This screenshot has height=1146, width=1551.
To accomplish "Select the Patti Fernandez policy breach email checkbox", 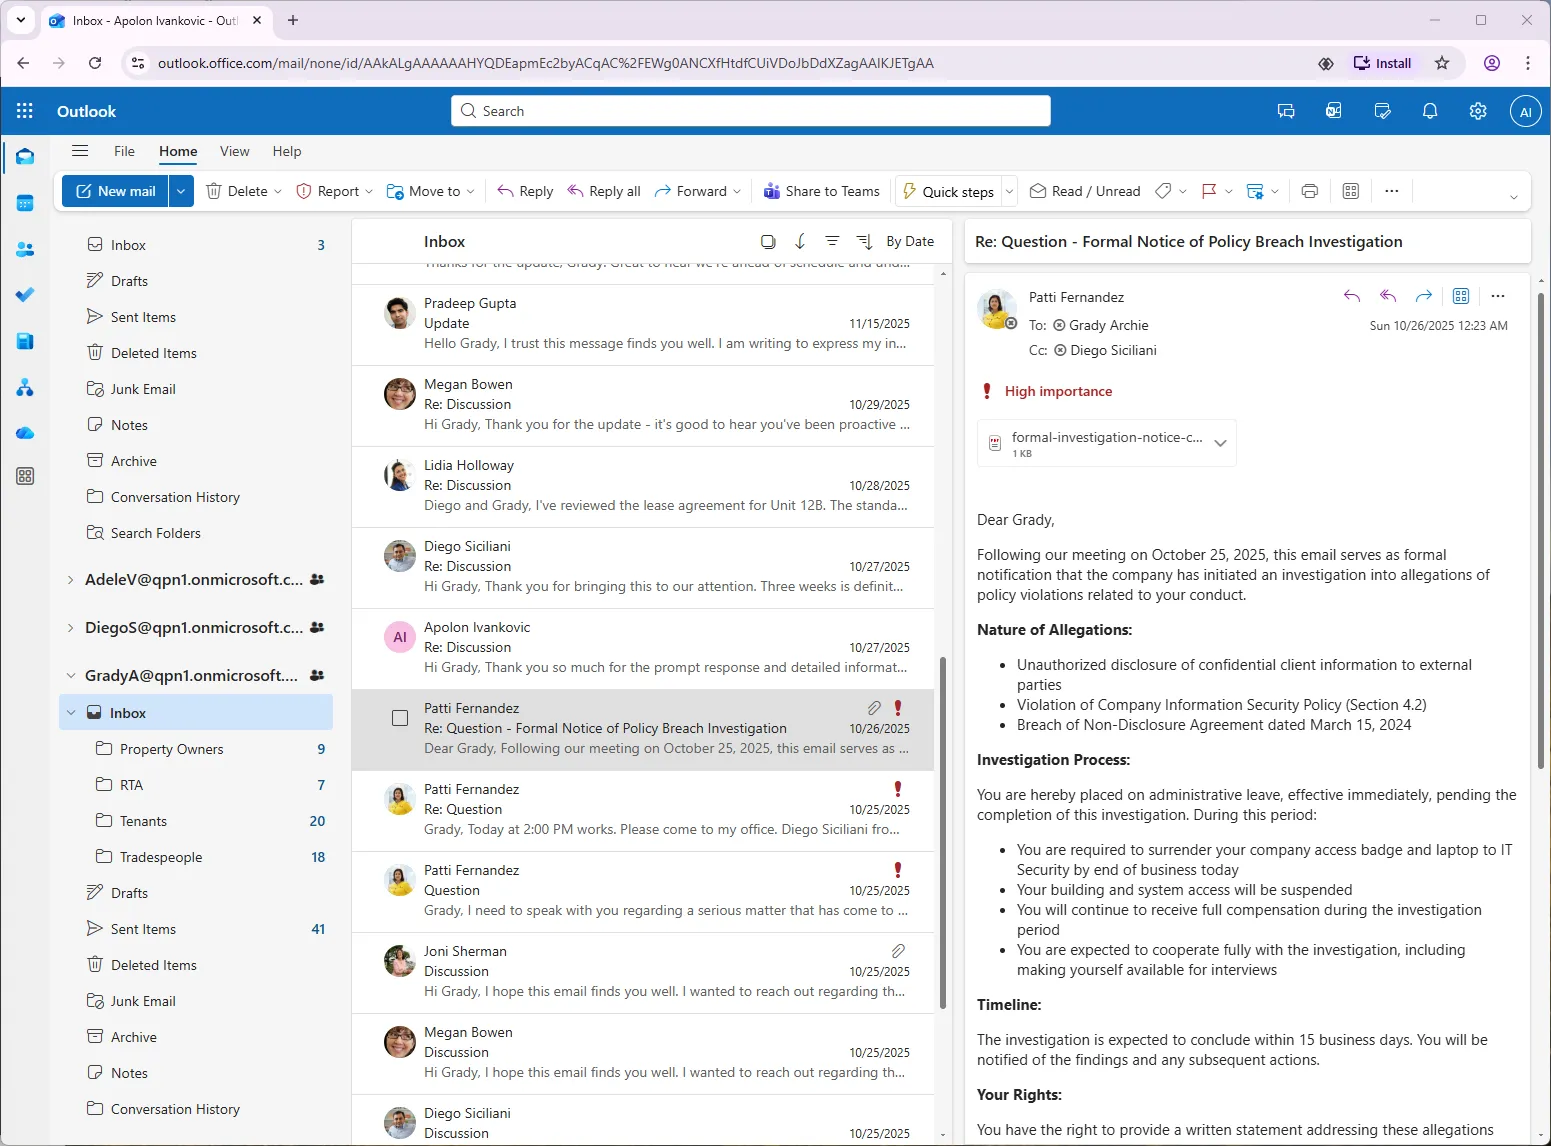I will (399, 718).
